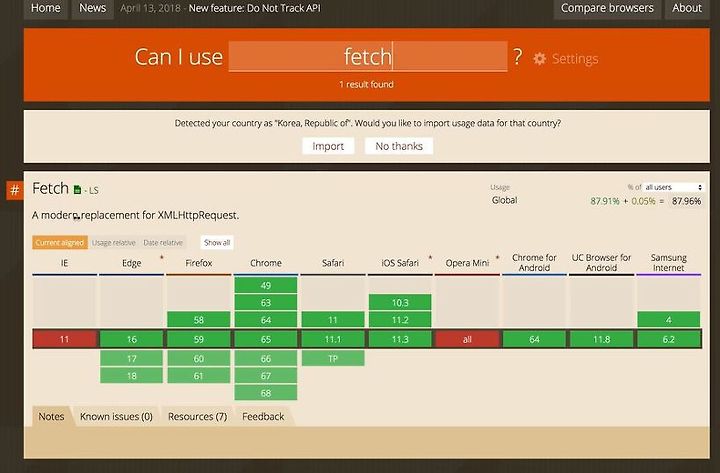The width and height of the screenshot is (720, 473).
Task: Click the Firefox 58 cell
Action: [x=199, y=320]
